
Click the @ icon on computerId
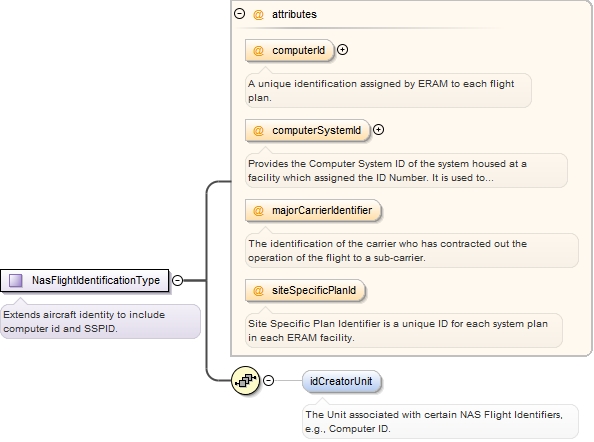click(x=258, y=50)
